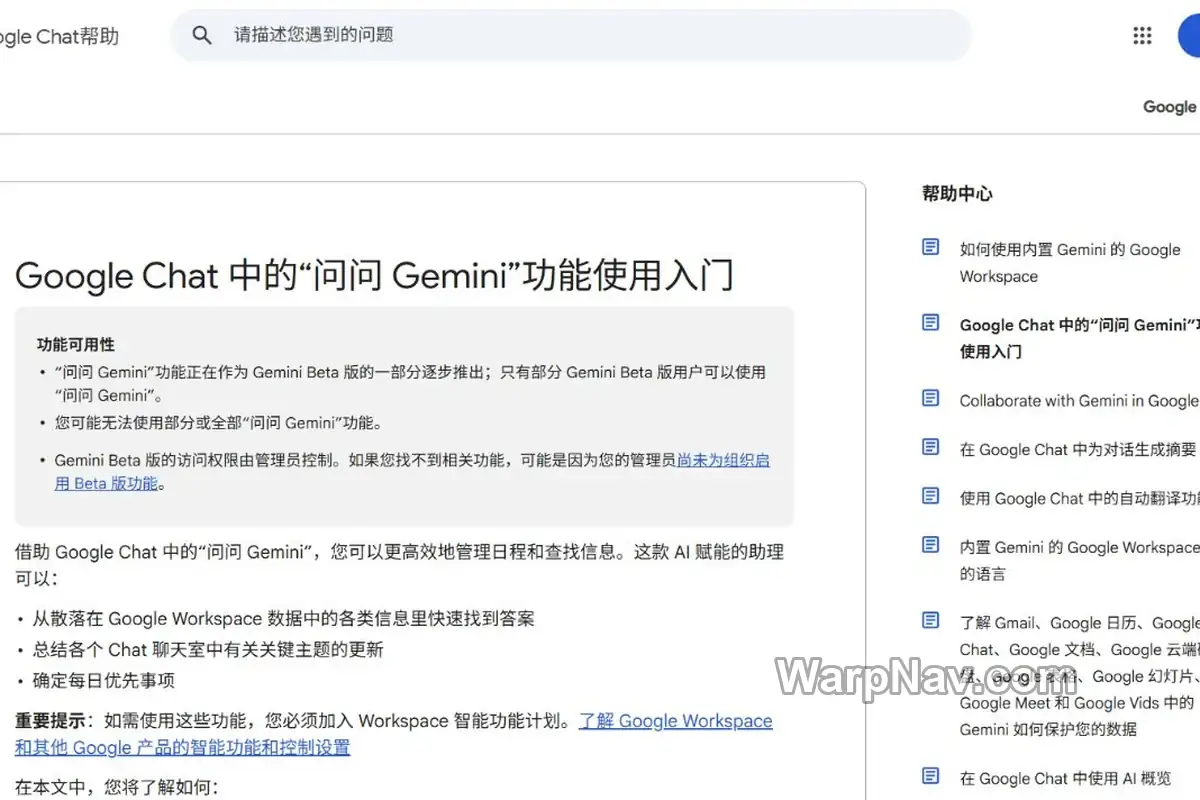Open current article "Google Chat 中的问问 Gemini" in sidebar

[x=1079, y=338]
